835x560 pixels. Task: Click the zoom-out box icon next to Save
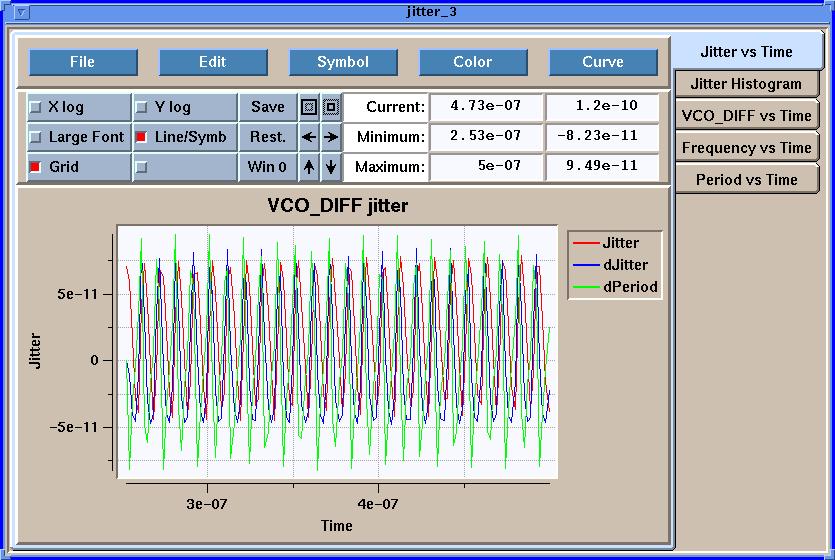coord(309,107)
